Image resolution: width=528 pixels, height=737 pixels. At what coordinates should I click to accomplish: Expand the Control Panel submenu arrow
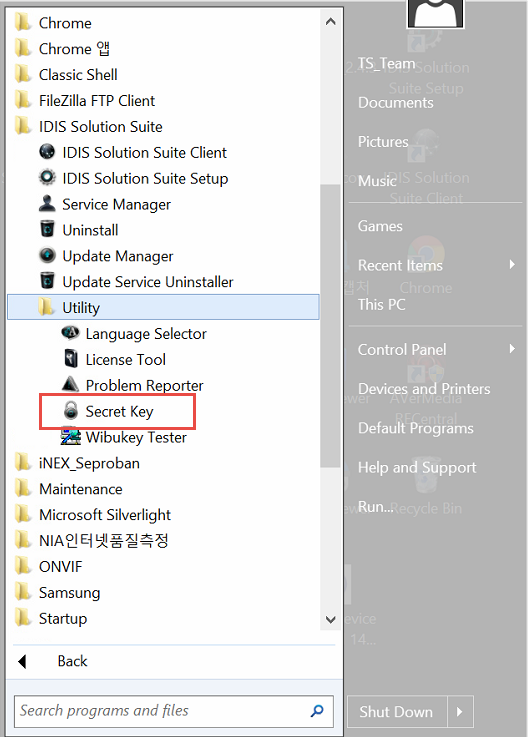tap(512, 349)
